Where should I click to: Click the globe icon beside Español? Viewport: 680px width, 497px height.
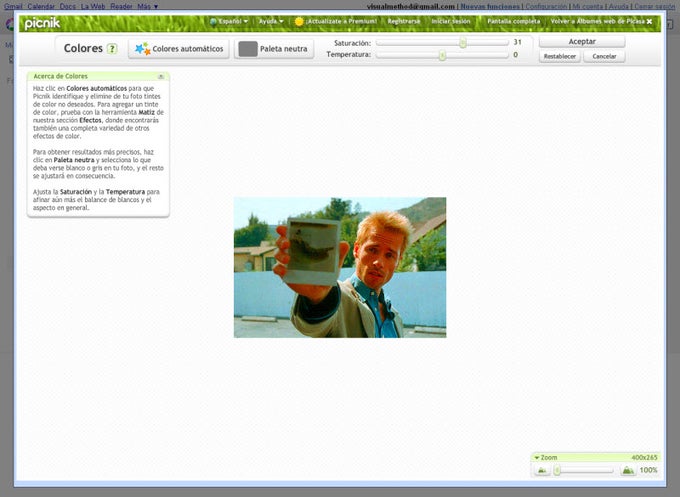(x=213, y=21)
